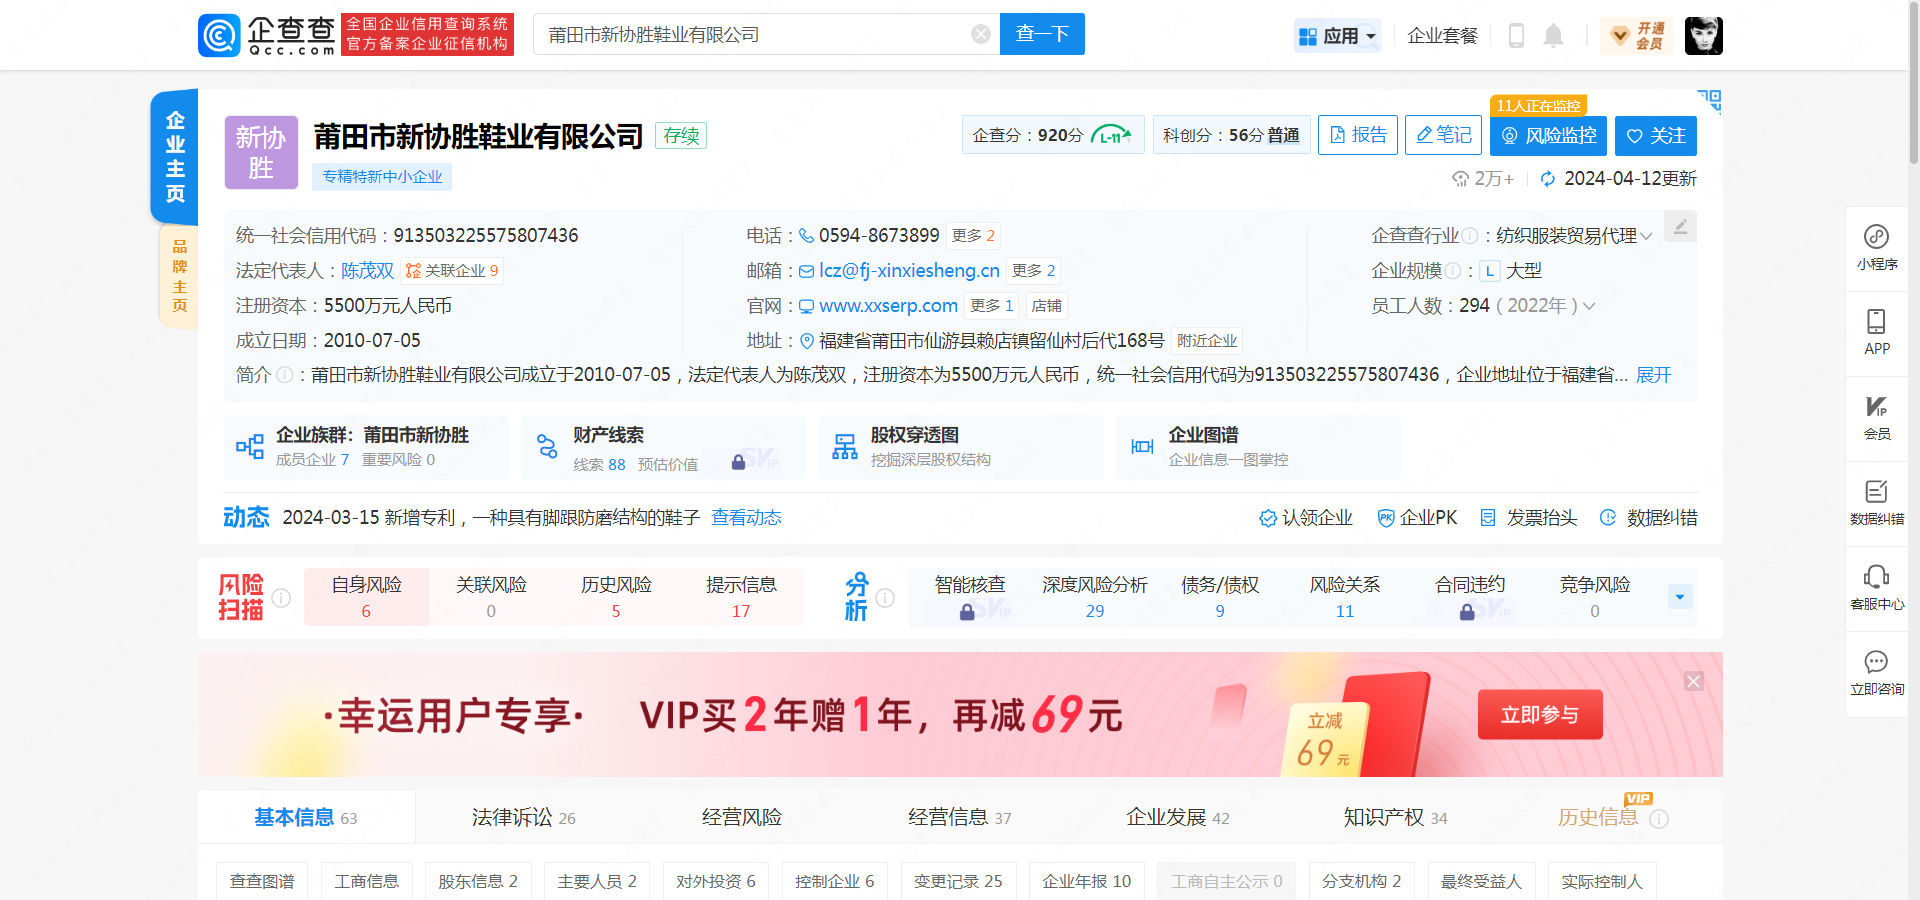Click the info icon beside 风险扫描

coord(281,598)
